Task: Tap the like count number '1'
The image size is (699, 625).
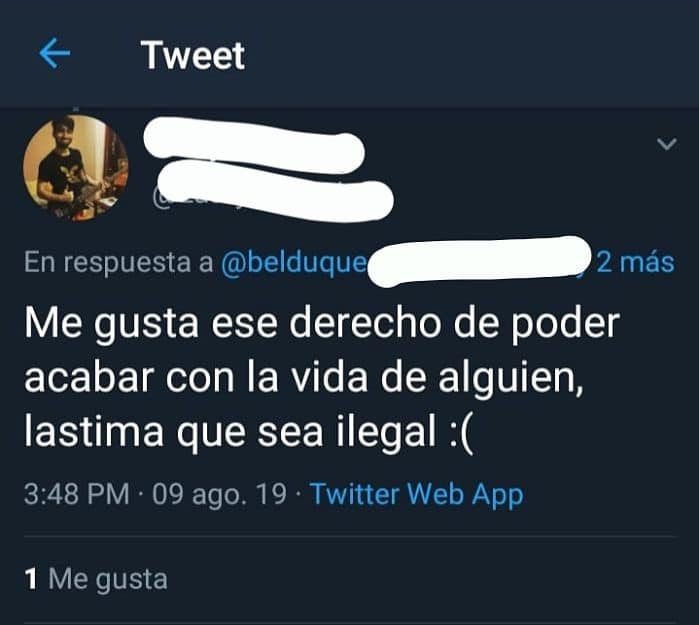Action: pos(31,579)
